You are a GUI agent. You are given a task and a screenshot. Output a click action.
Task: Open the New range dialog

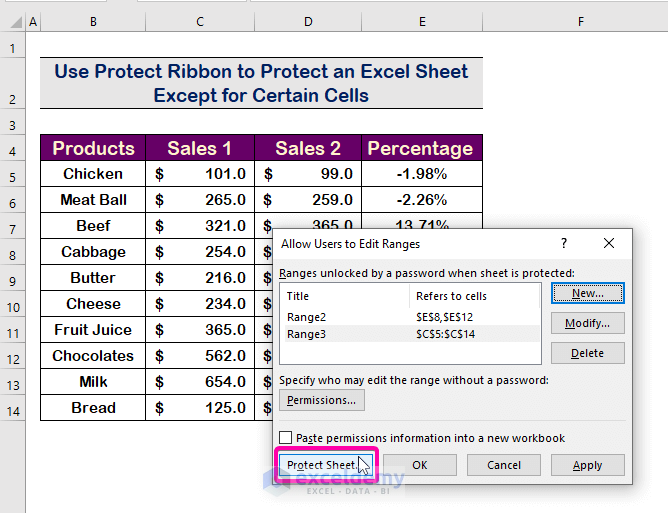click(587, 293)
